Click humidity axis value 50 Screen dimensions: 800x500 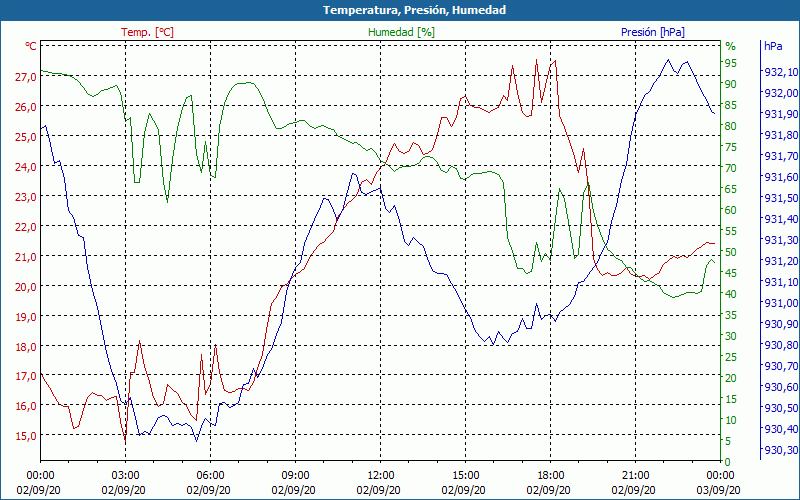click(731, 252)
